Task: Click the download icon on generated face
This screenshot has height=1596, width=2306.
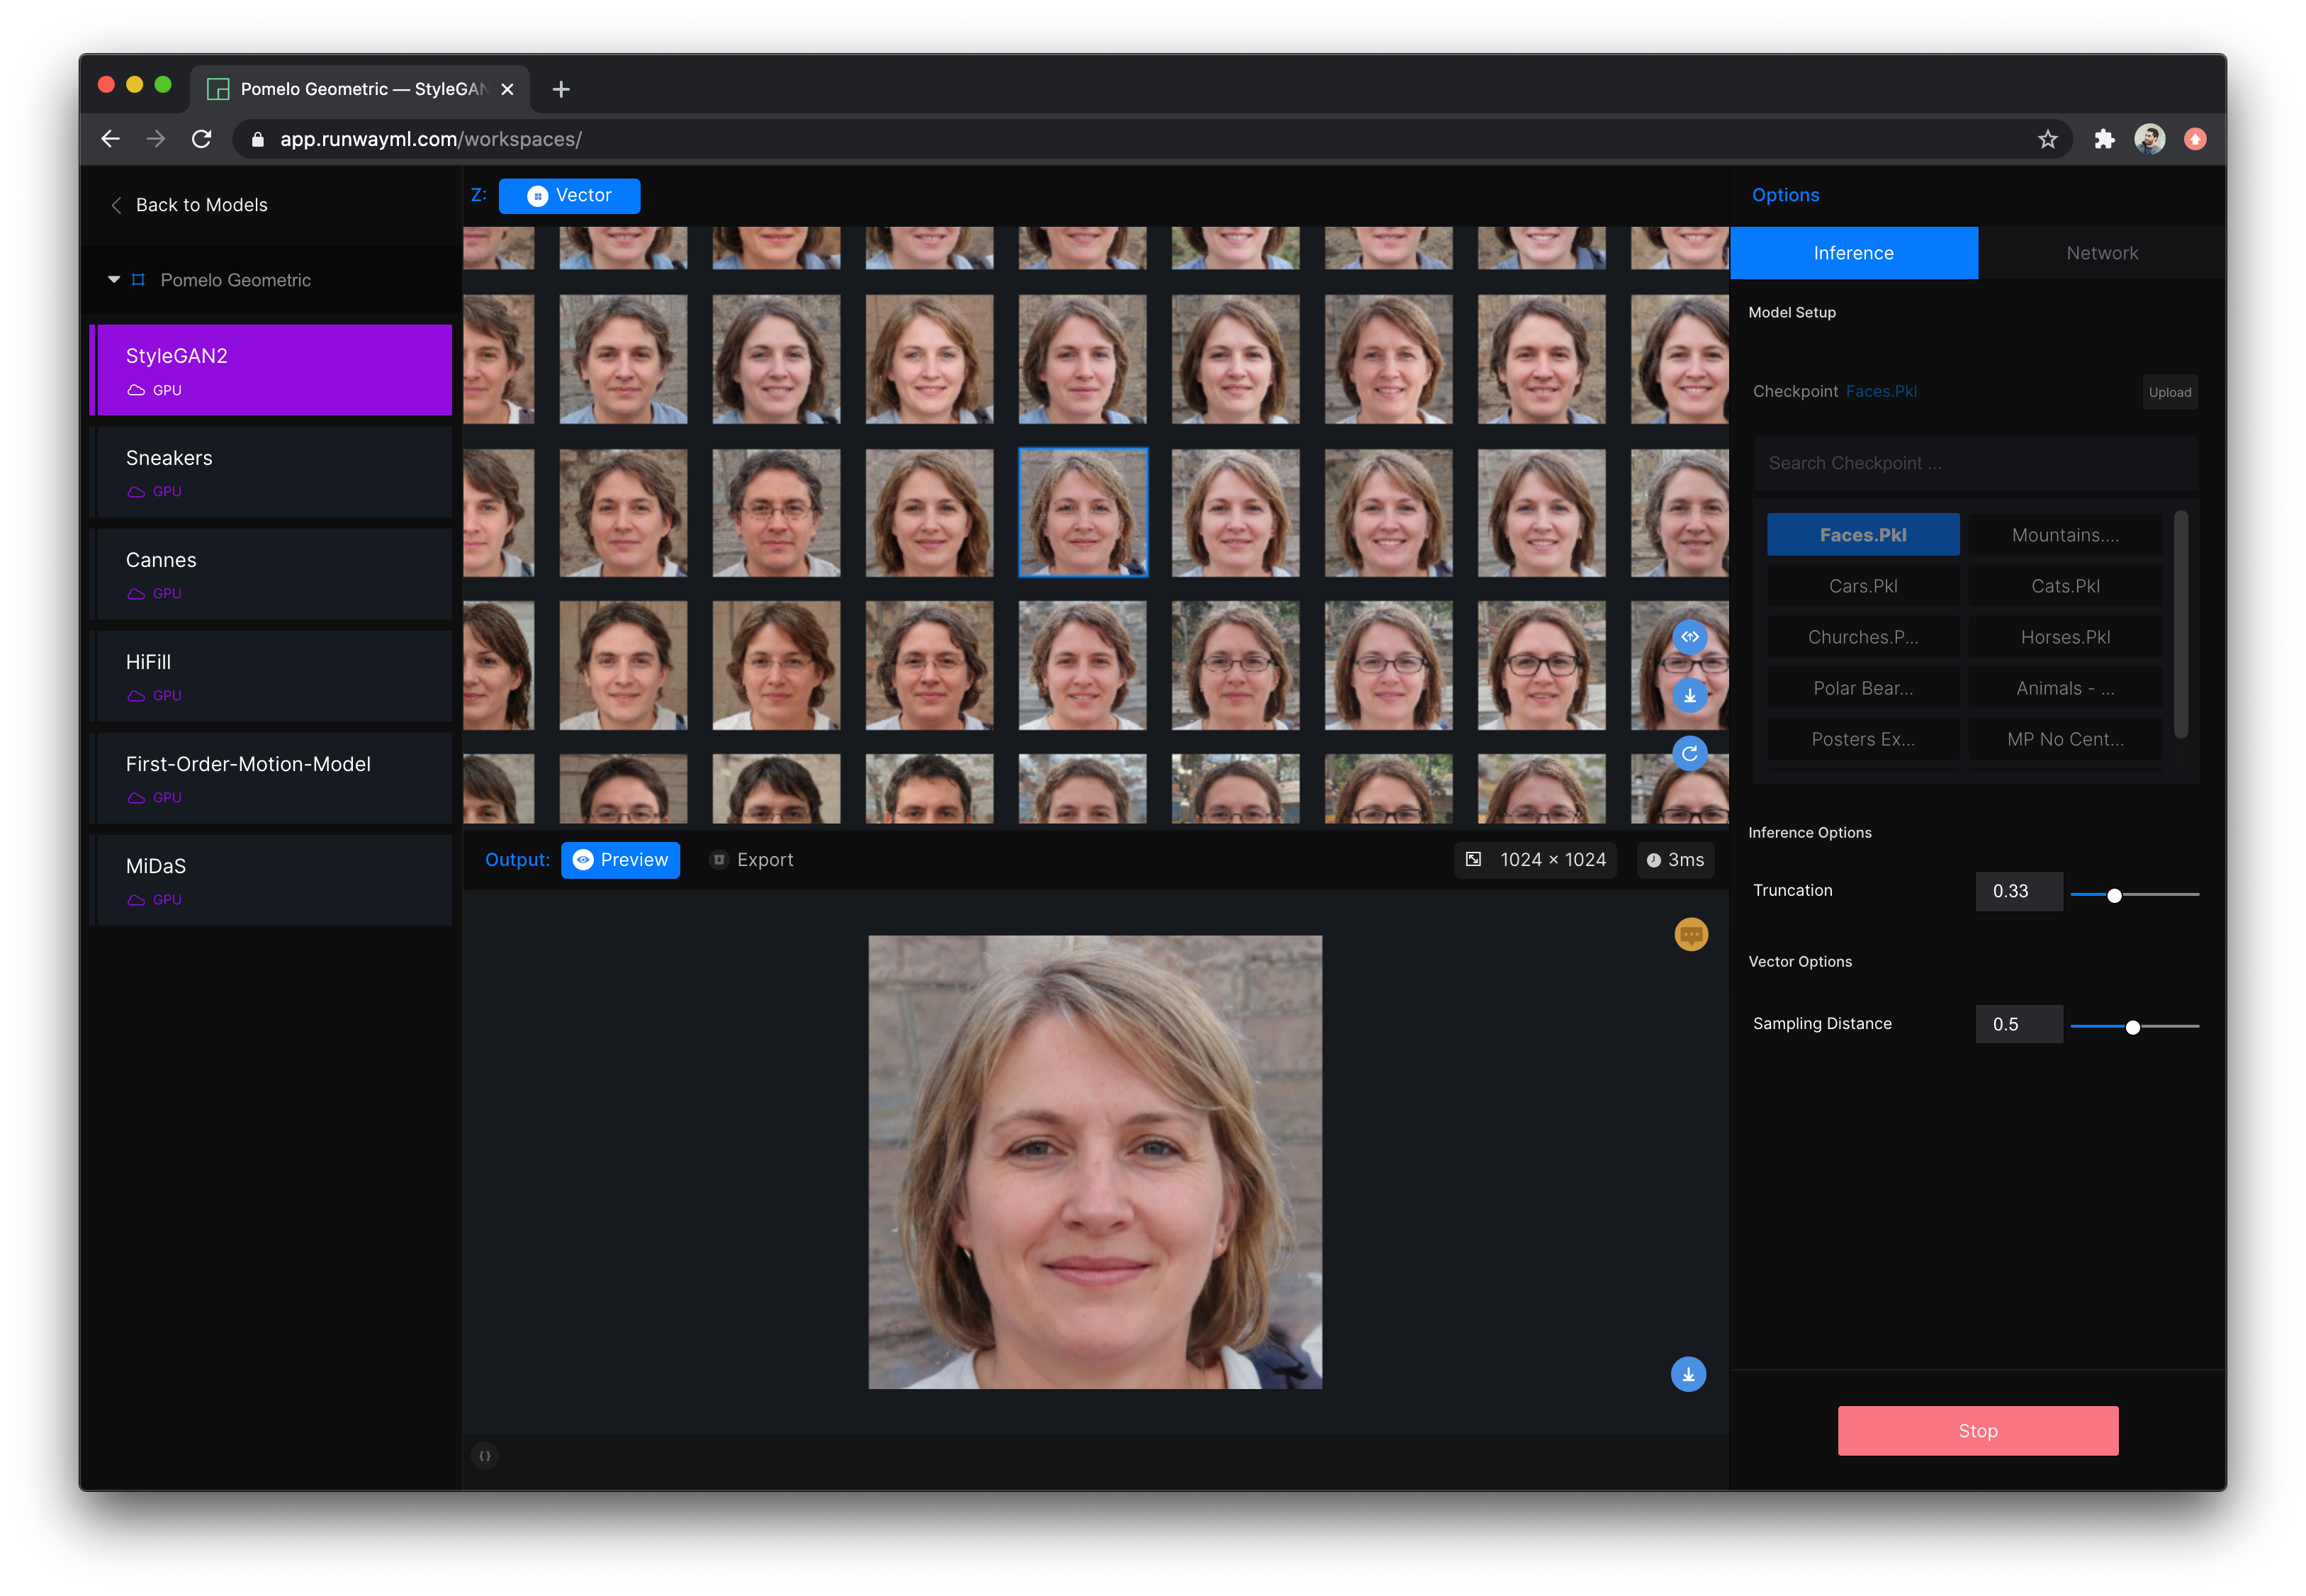Action: [x=1687, y=1373]
